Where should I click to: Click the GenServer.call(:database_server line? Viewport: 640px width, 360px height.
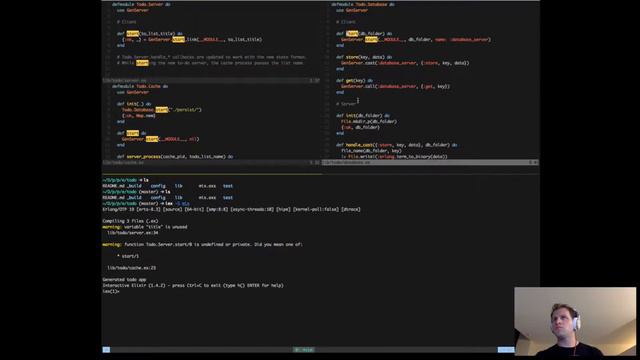(x=395, y=86)
